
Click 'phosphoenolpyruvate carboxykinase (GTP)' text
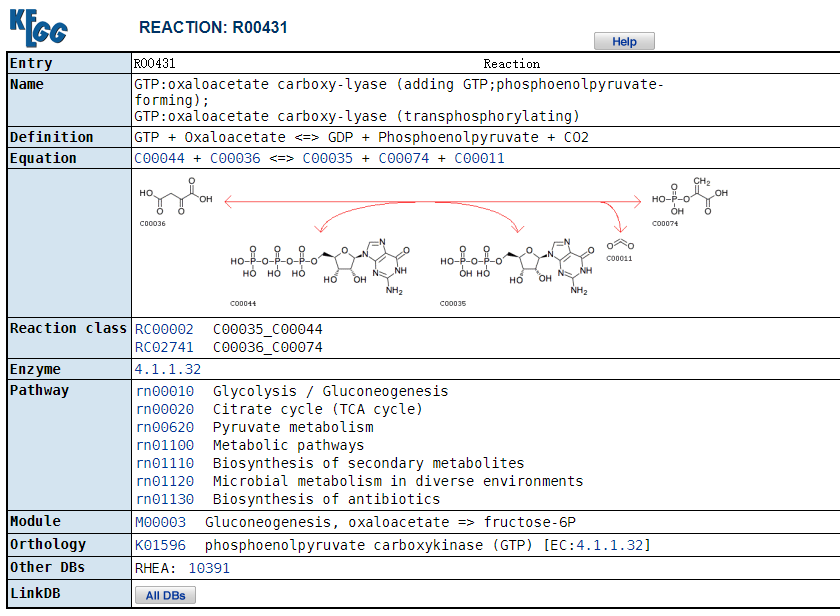pos(369,545)
